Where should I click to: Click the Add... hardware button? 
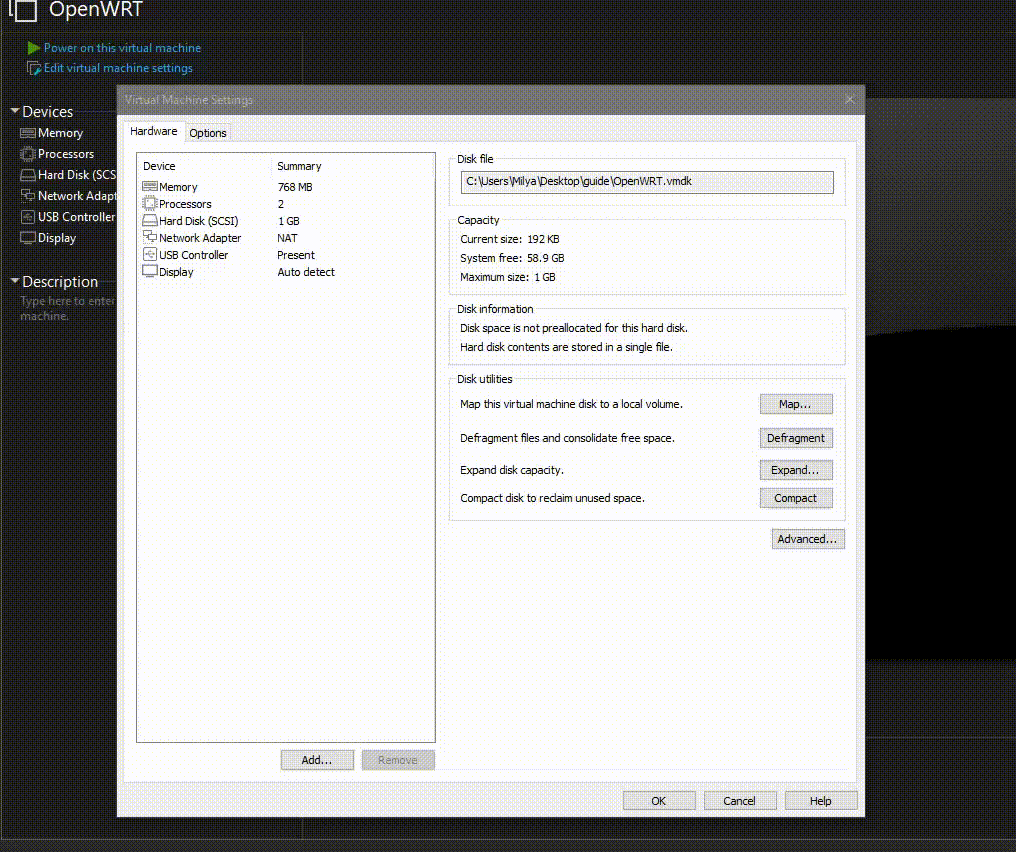tap(317, 760)
